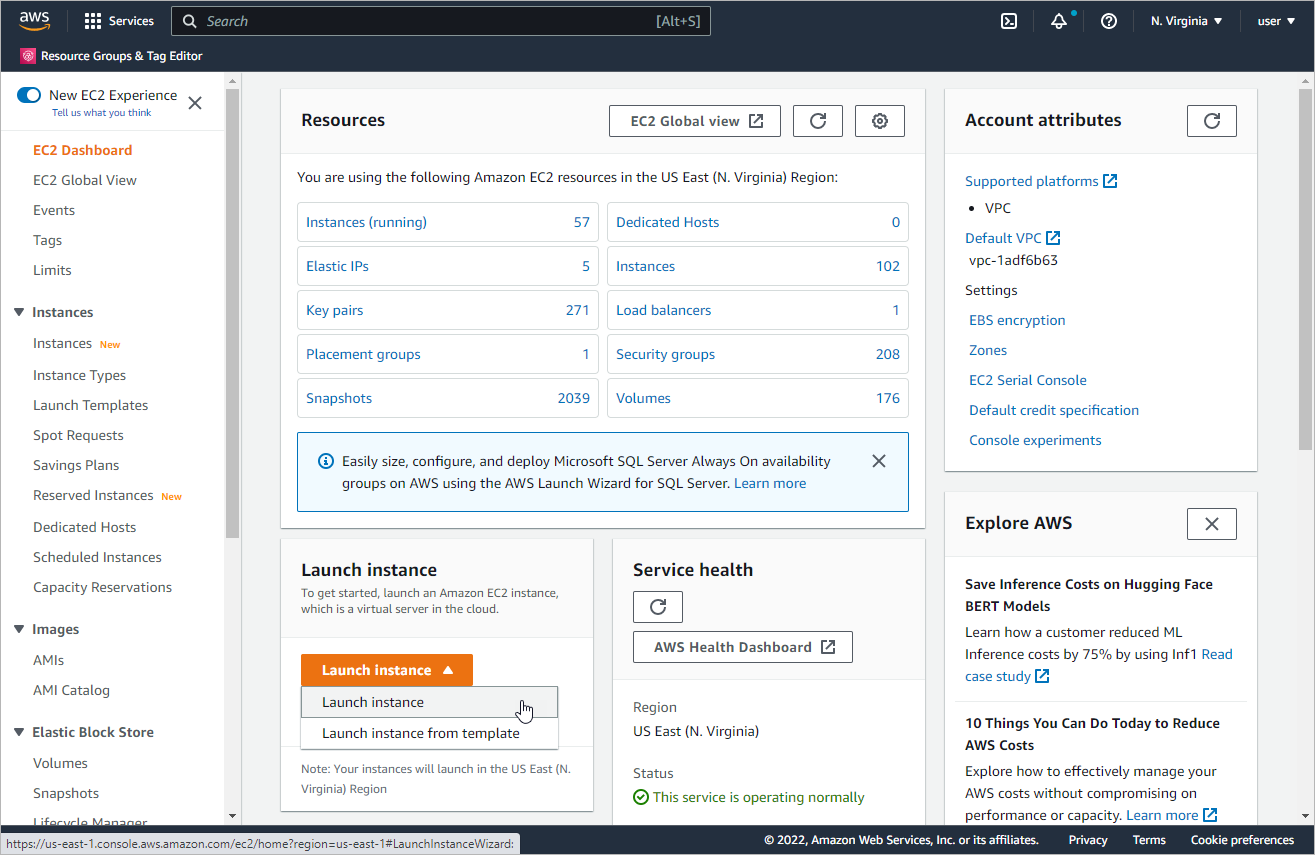Dismiss the SQL Server info banner

click(879, 461)
